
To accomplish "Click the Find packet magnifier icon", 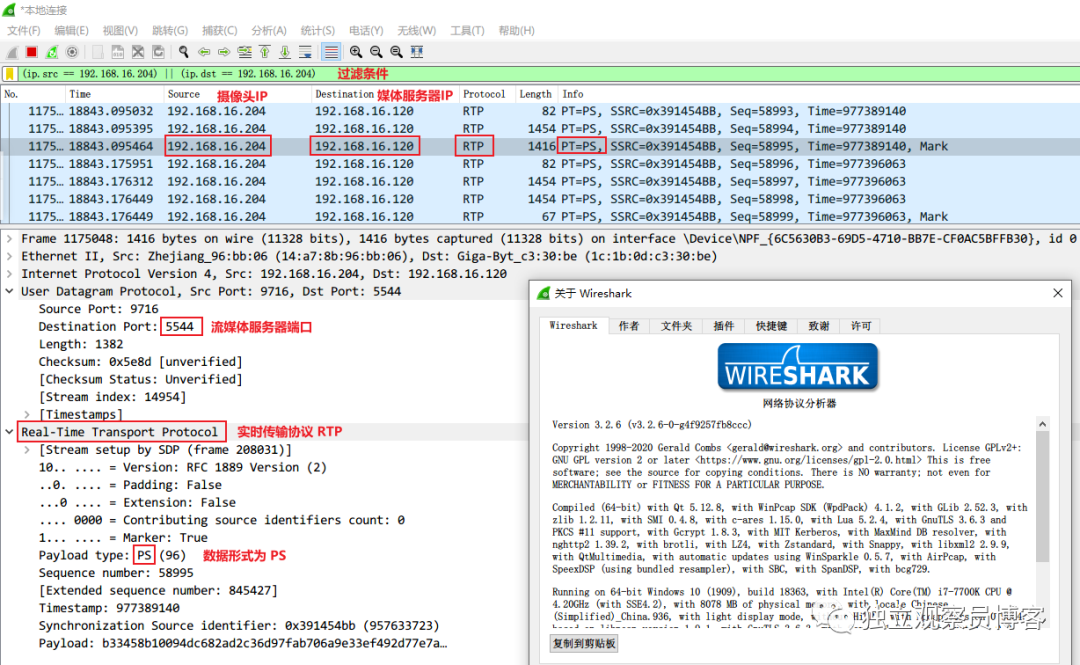I will point(184,52).
